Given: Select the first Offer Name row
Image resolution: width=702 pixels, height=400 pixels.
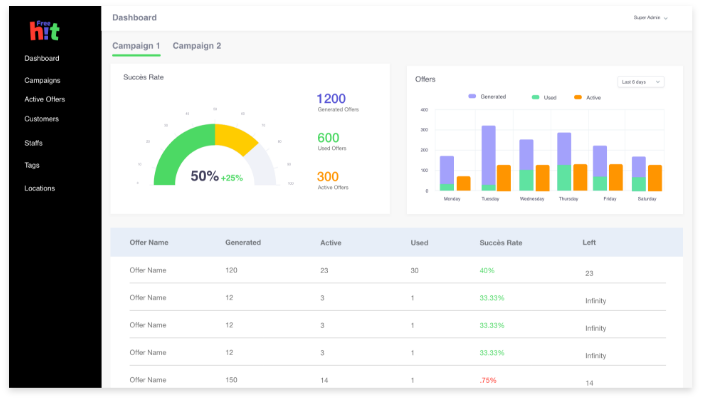Looking at the screenshot, I should tap(148, 270).
